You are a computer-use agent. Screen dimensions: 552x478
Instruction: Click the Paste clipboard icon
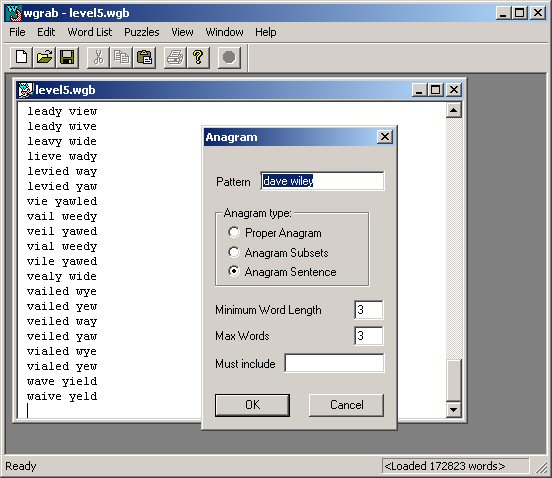pyautogui.click(x=144, y=57)
